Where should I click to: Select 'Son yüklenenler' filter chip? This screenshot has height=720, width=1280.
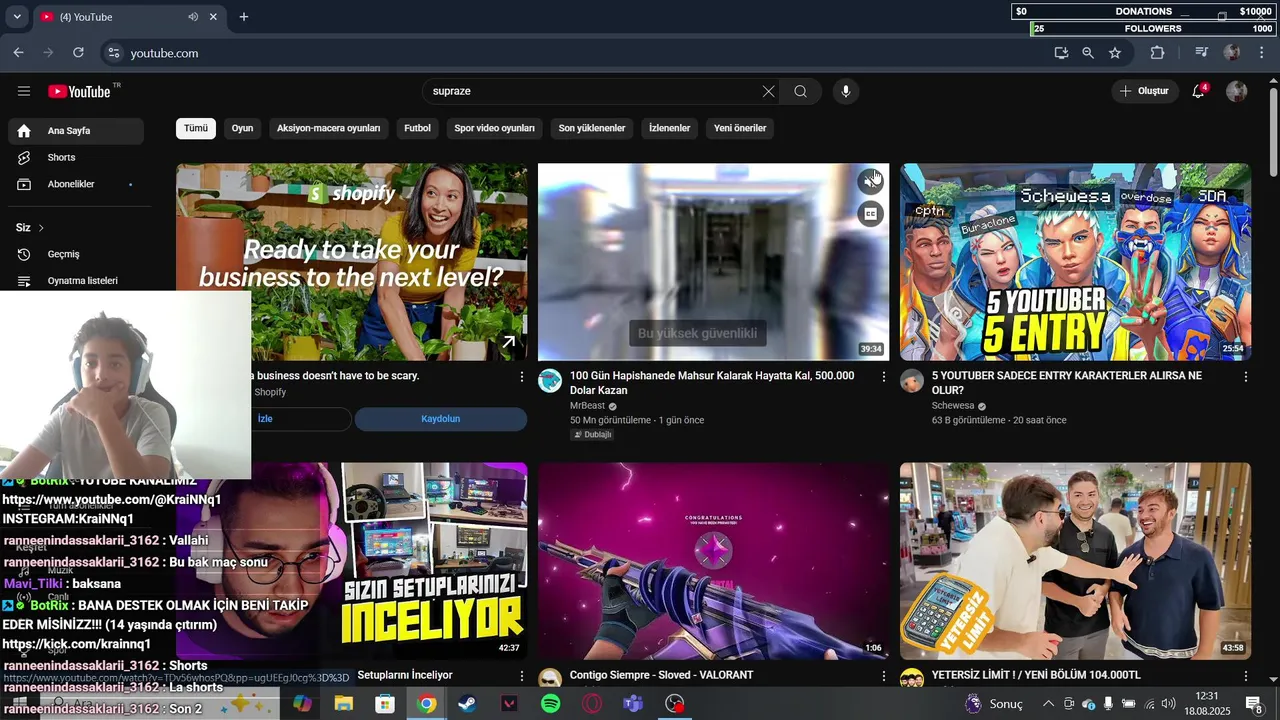(x=592, y=128)
